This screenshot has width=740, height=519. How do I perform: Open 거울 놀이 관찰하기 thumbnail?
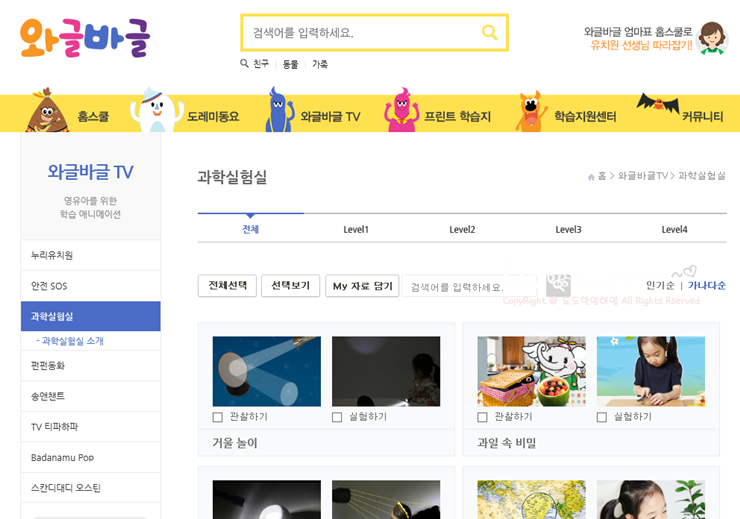coord(267,371)
